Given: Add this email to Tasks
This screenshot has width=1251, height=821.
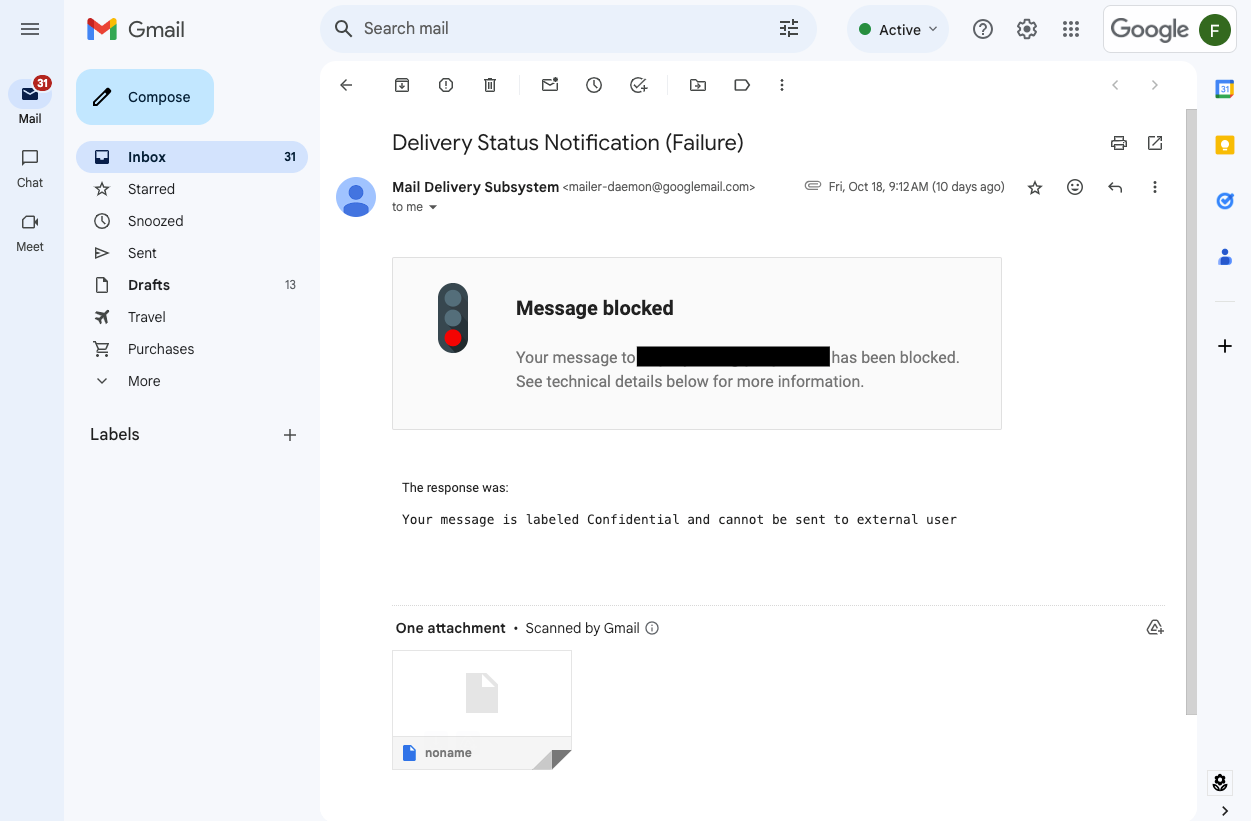Looking at the screenshot, I should [x=638, y=85].
